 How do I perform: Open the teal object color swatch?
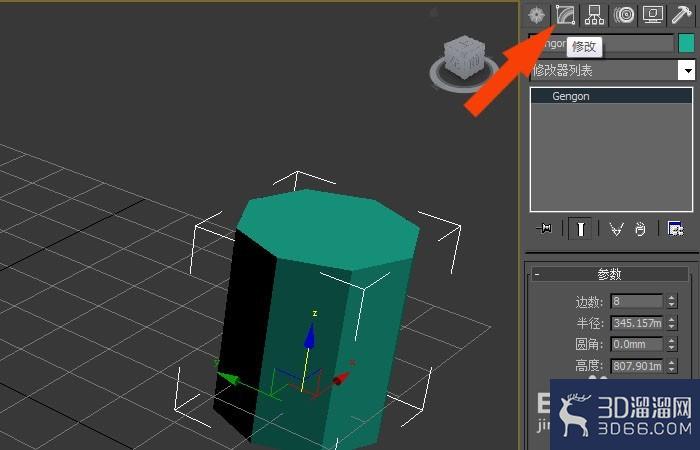pyautogui.click(x=686, y=44)
